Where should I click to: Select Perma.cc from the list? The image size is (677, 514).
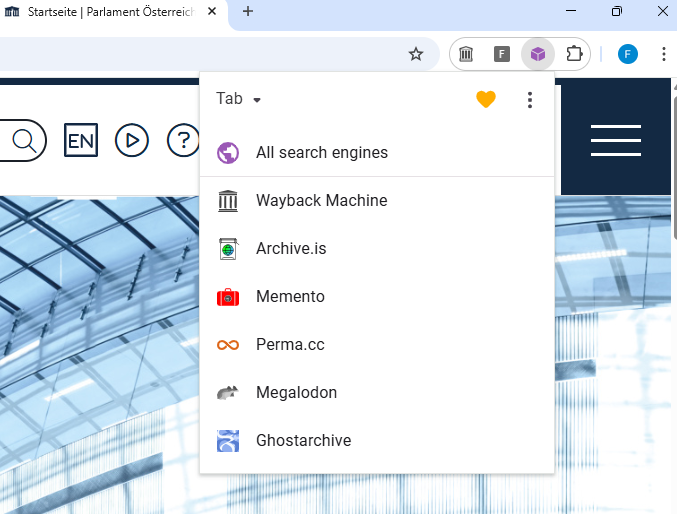[290, 345]
